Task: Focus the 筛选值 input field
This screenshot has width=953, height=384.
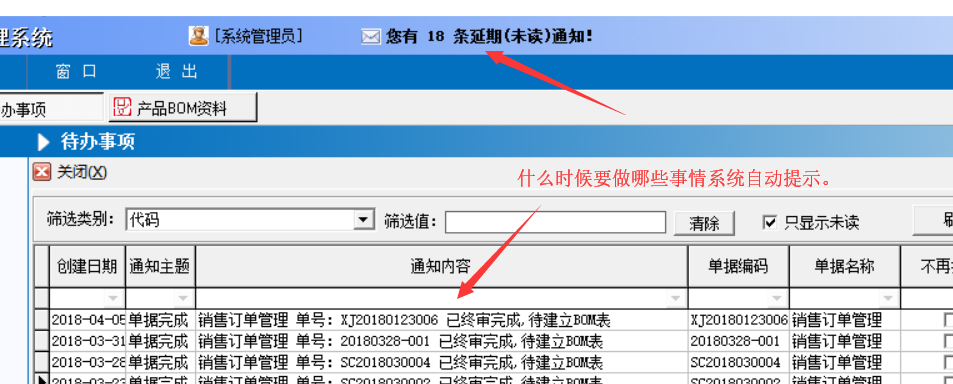Action: [555, 222]
